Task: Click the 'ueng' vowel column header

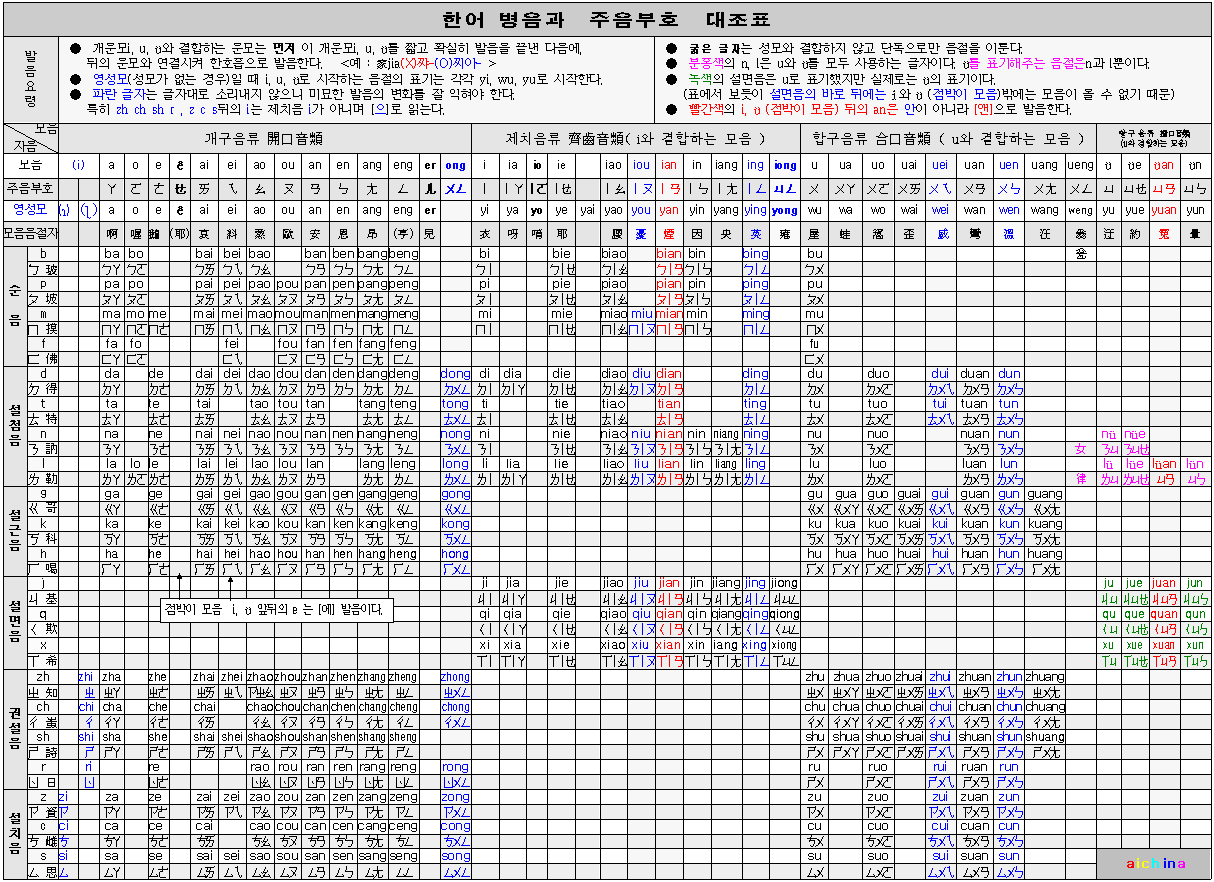Action: pos(1080,165)
